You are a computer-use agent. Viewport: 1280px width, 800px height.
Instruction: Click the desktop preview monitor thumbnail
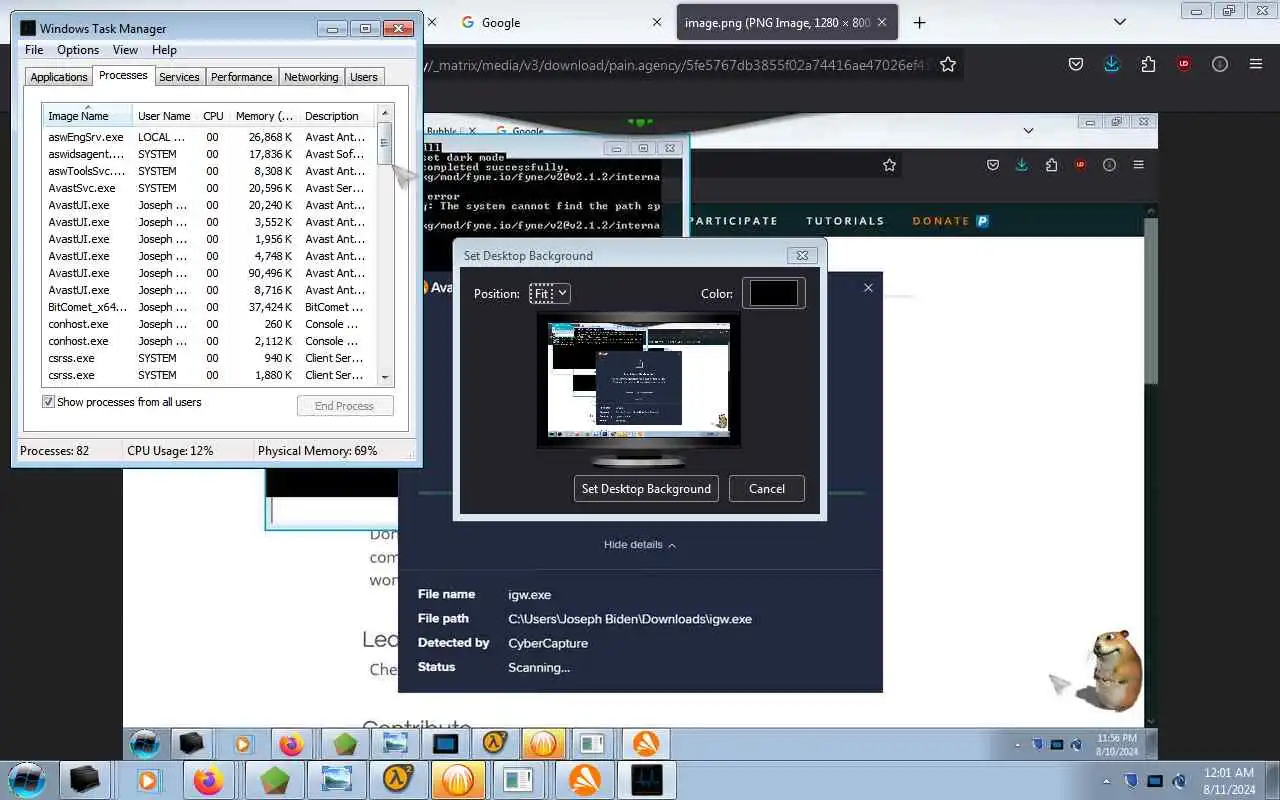pyautogui.click(x=639, y=381)
